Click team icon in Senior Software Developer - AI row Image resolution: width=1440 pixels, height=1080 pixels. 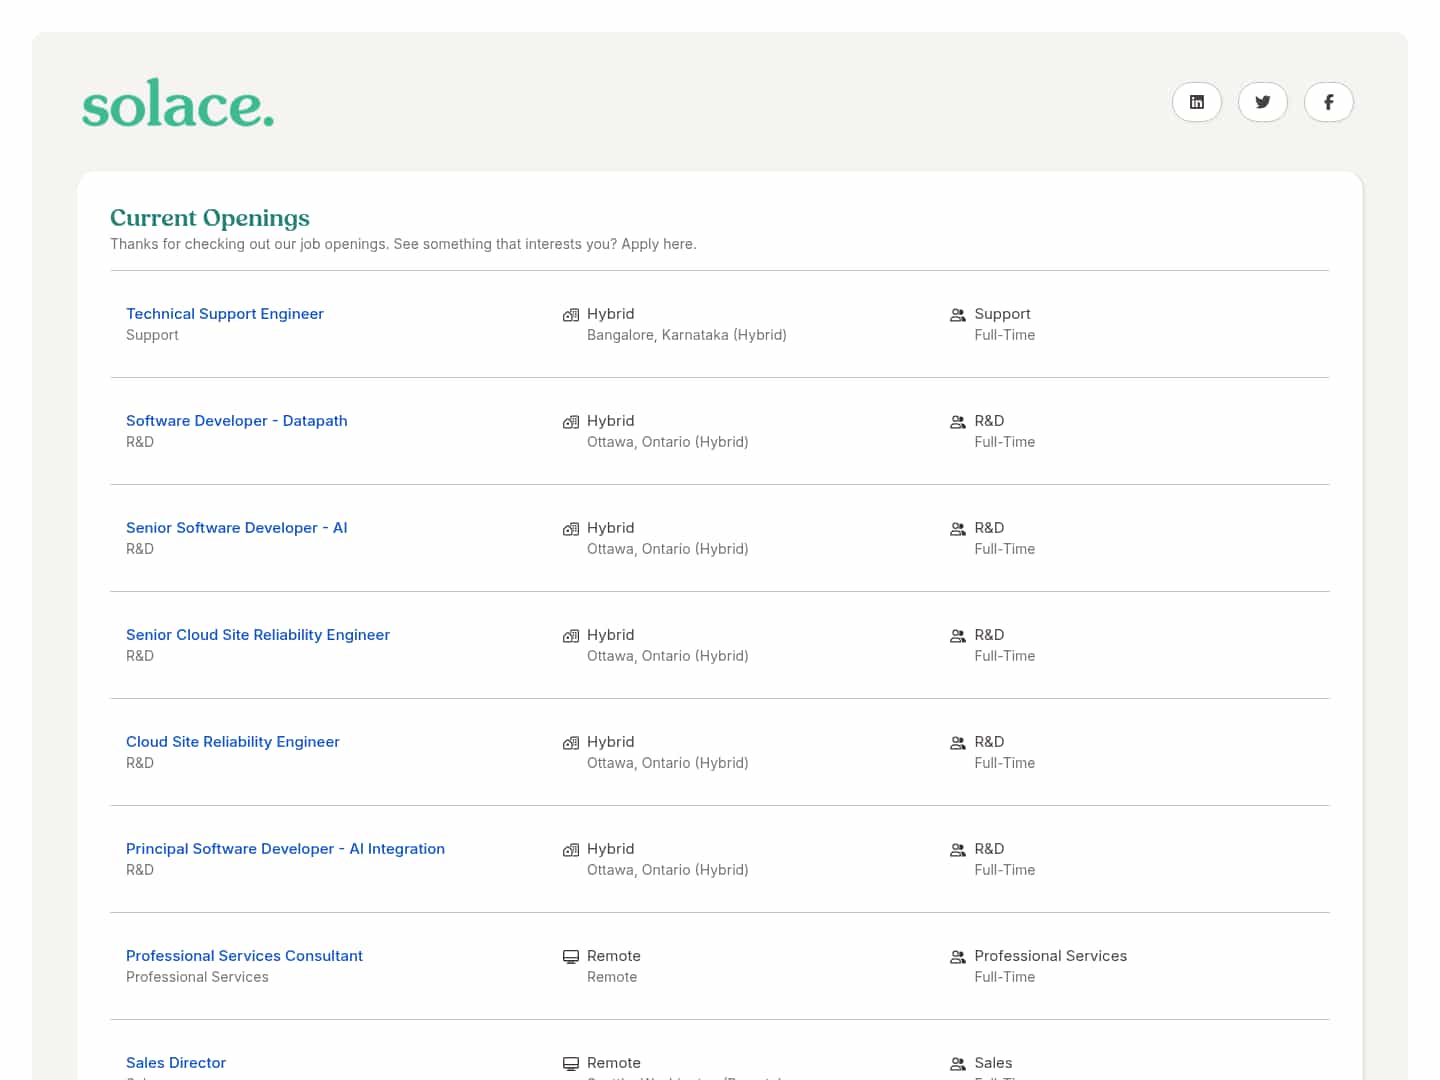(x=958, y=529)
